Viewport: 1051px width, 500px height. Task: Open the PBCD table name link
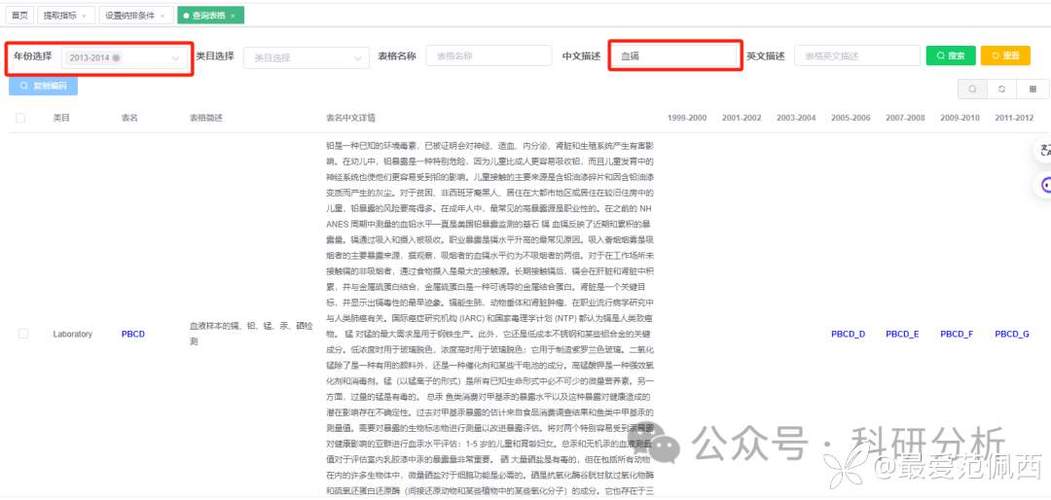pyautogui.click(x=133, y=334)
